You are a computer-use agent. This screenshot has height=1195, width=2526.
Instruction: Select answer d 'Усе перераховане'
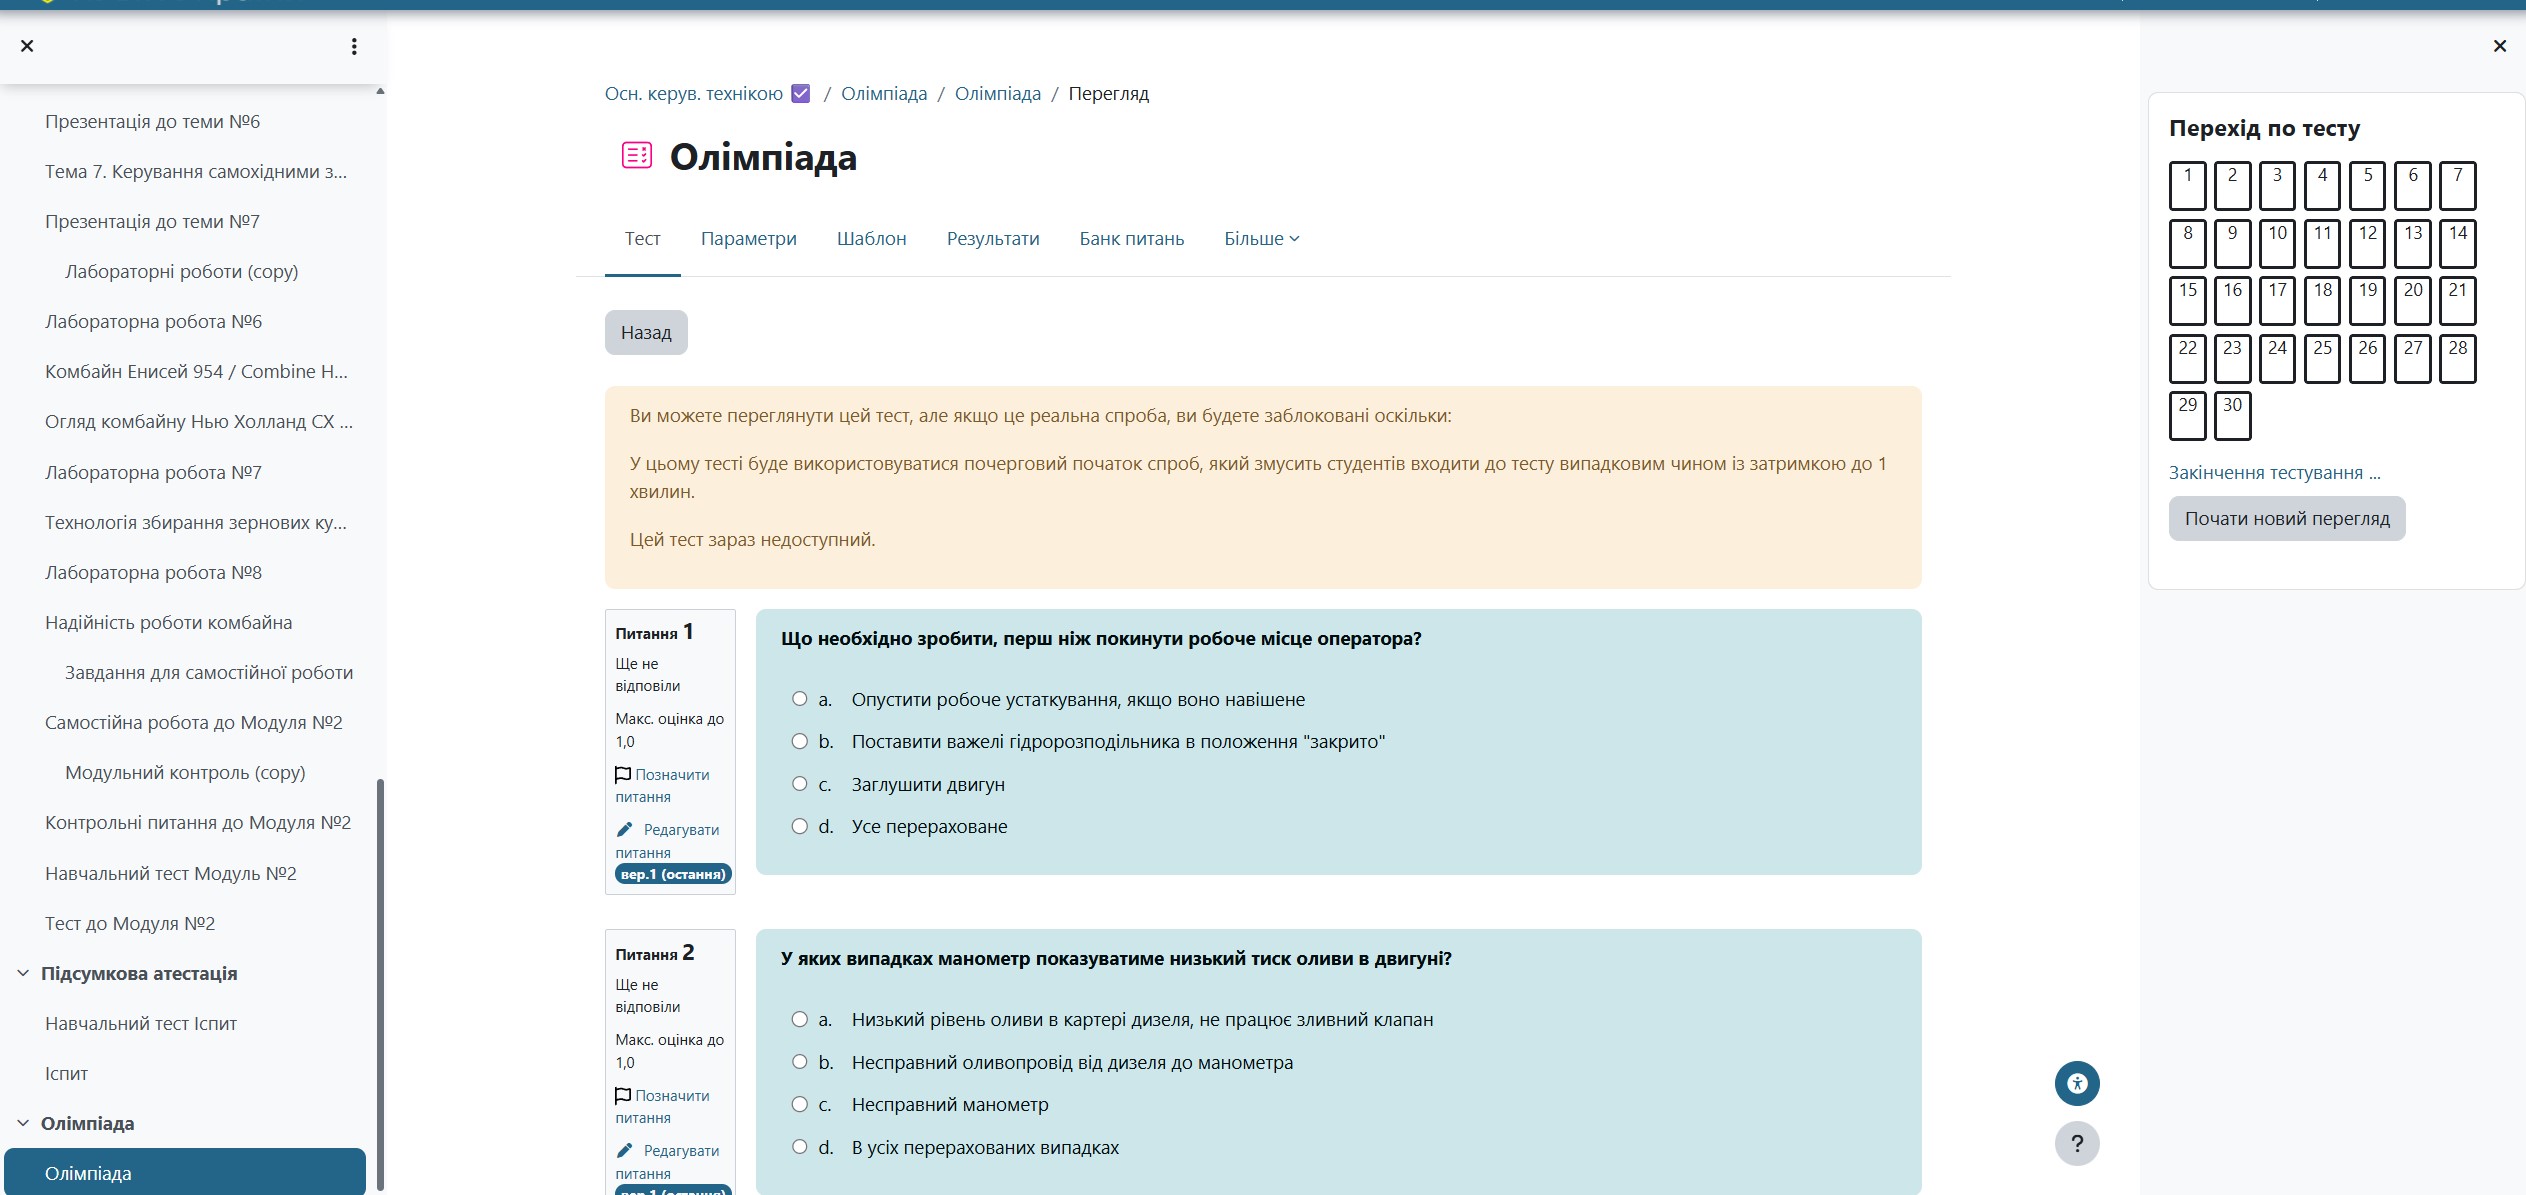coord(799,826)
